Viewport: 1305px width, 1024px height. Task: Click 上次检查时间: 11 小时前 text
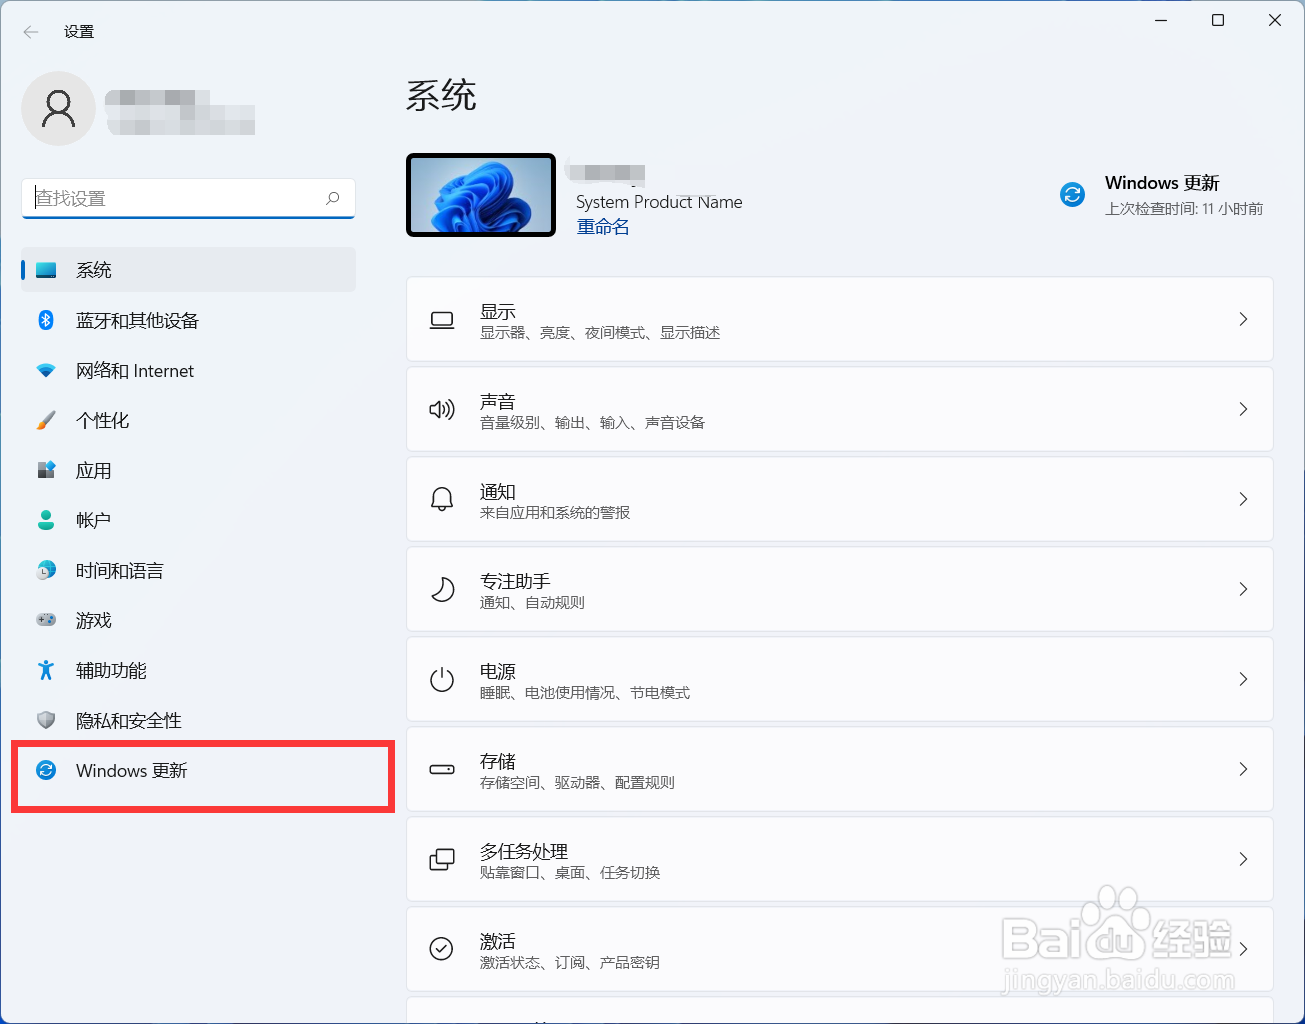(x=1184, y=209)
